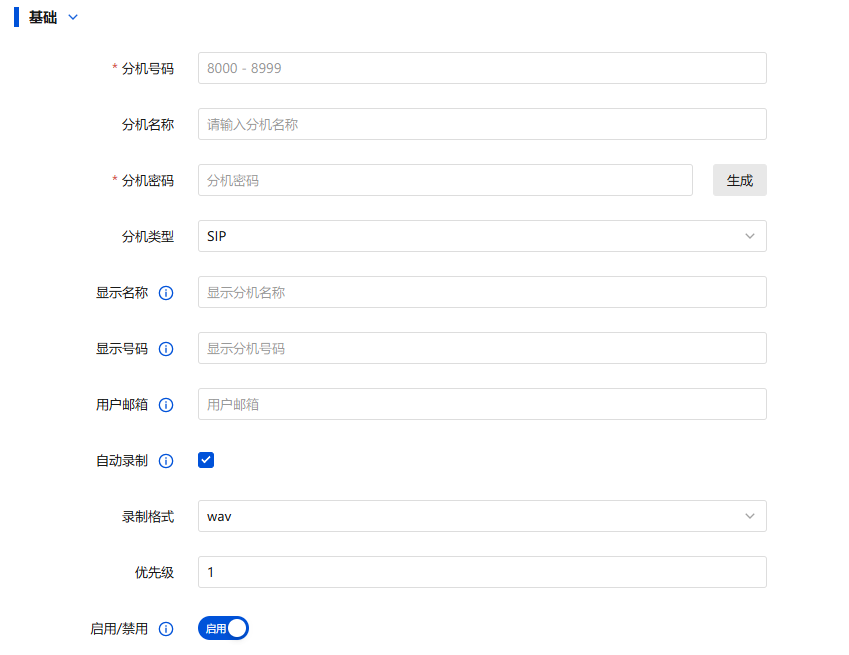Collapse the 基础 section chevron
Screen dimensions: 849x655
73,17
